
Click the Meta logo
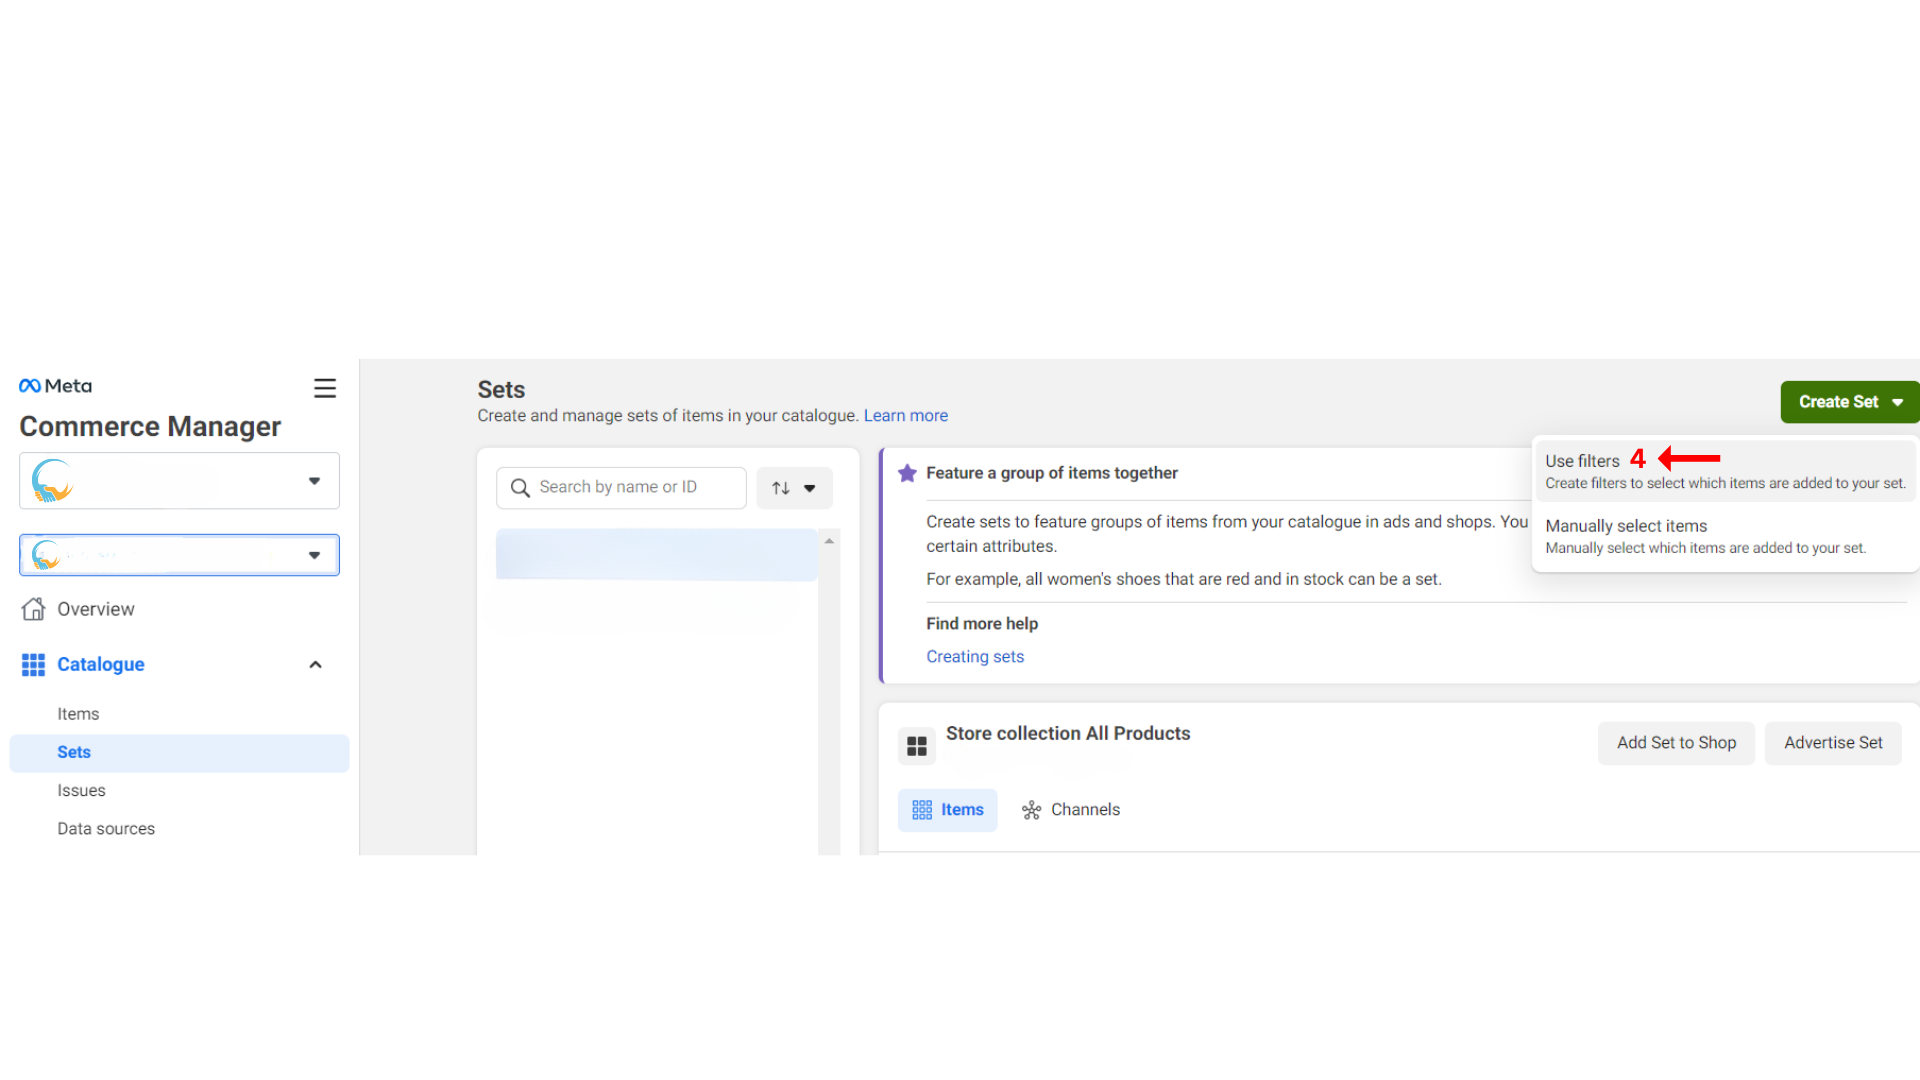pyautogui.click(x=54, y=385)
